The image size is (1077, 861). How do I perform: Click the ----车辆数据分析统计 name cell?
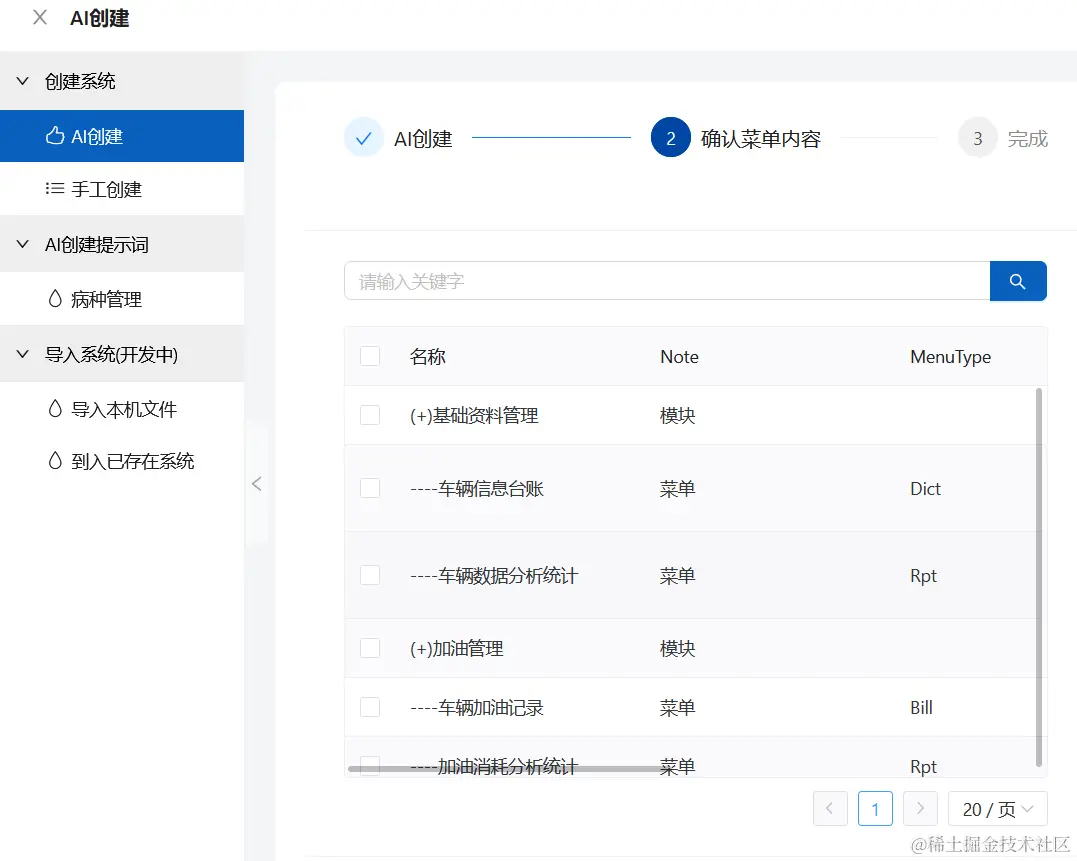(x=494, y=575)
